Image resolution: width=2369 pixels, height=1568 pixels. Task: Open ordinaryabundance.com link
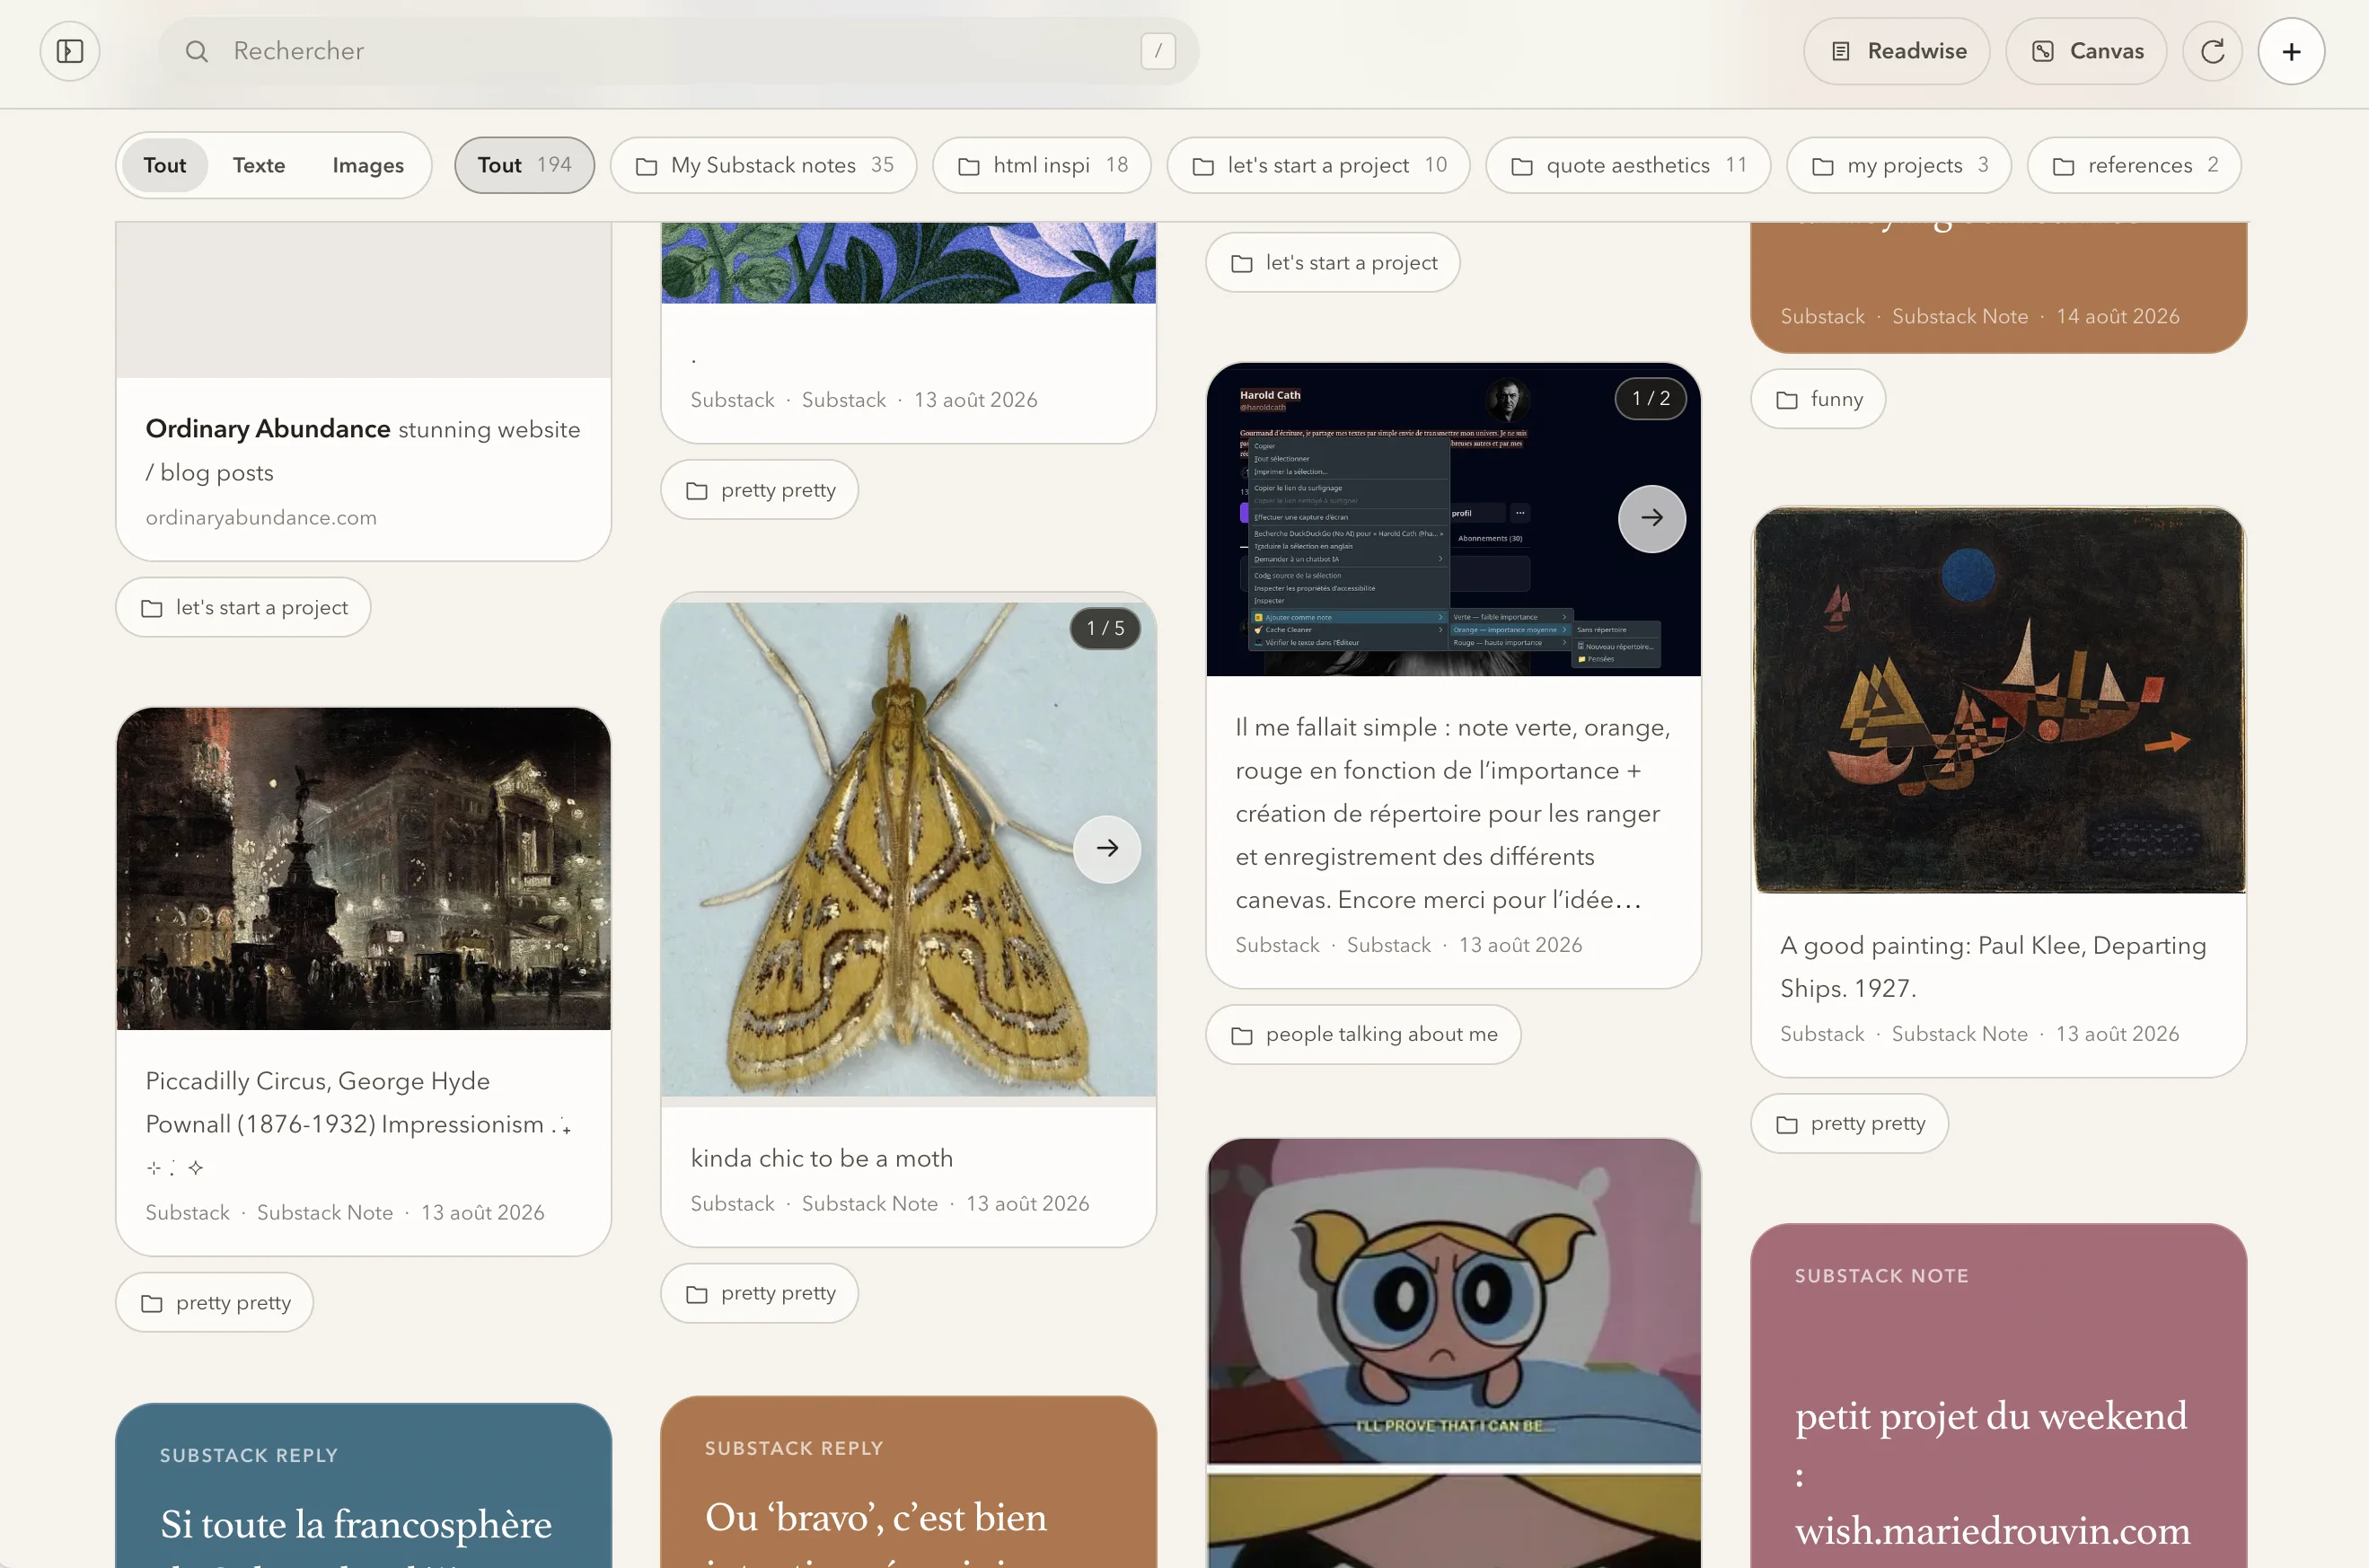[x=261, y=518]
